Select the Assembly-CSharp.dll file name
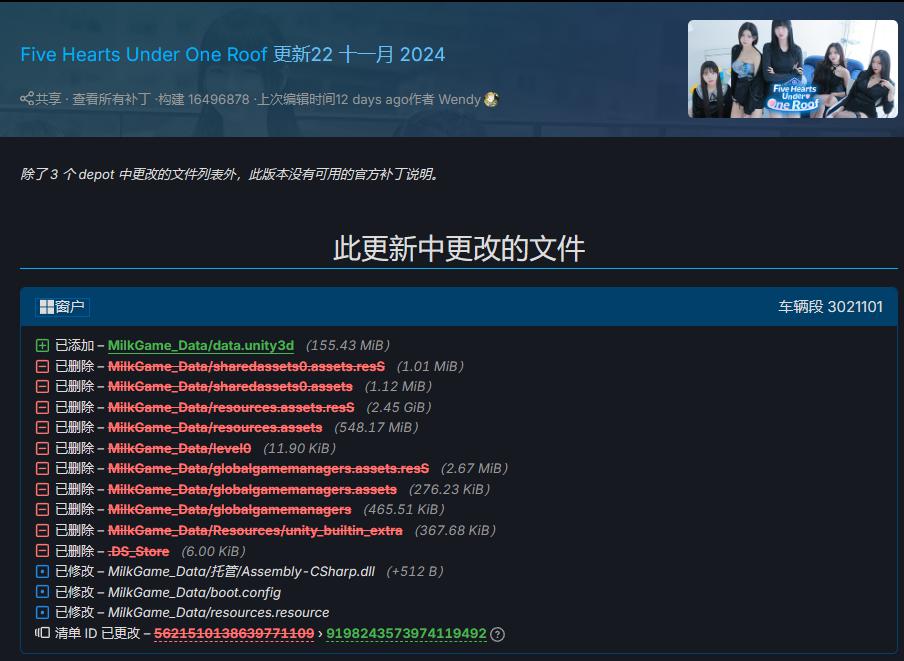 point(242,571)
